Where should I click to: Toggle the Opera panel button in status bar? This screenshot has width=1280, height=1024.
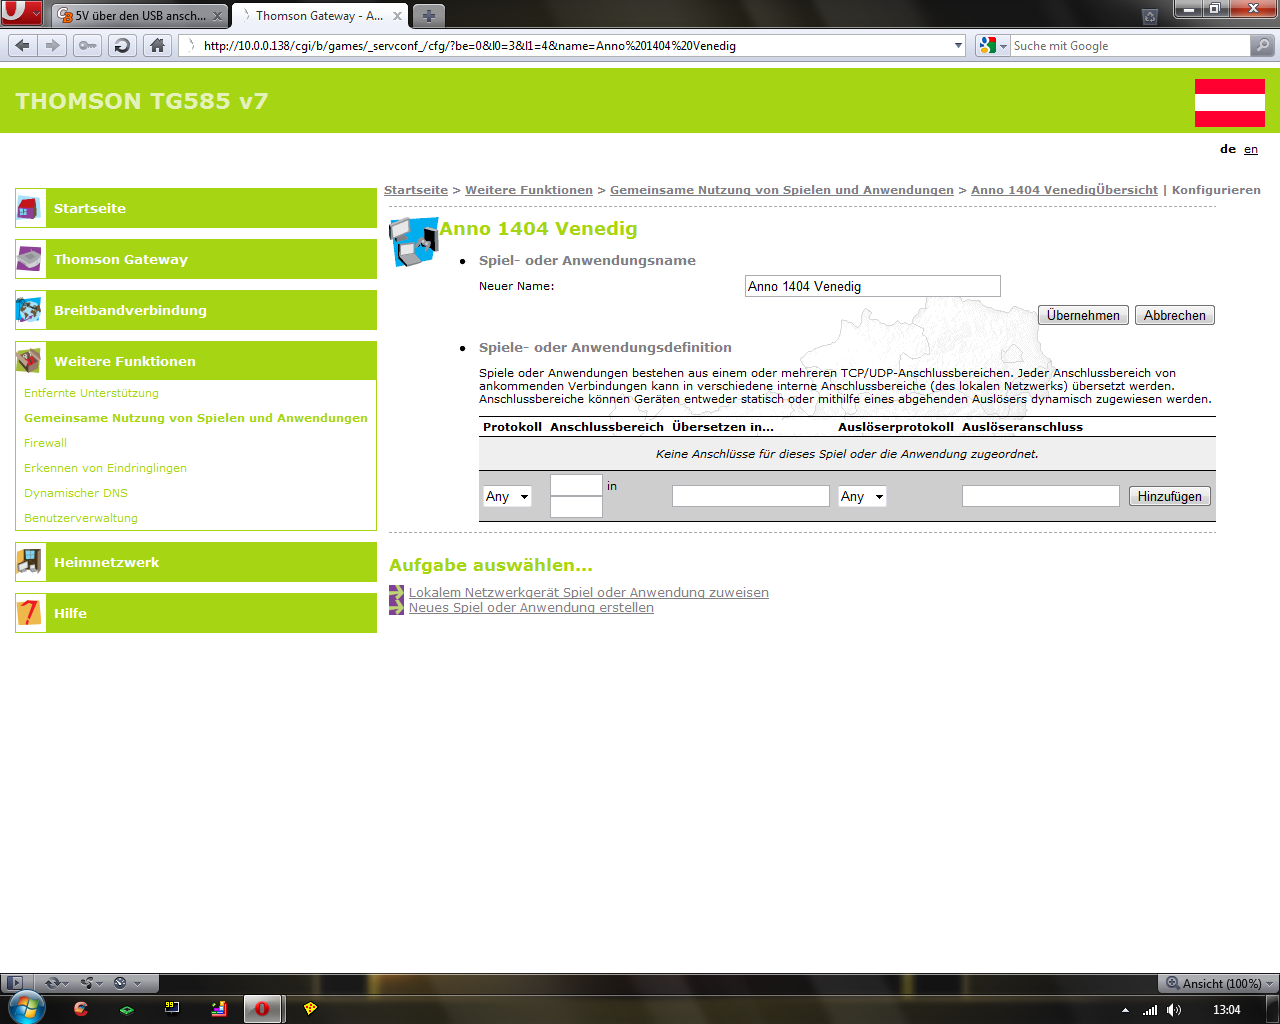coord(13,983)
